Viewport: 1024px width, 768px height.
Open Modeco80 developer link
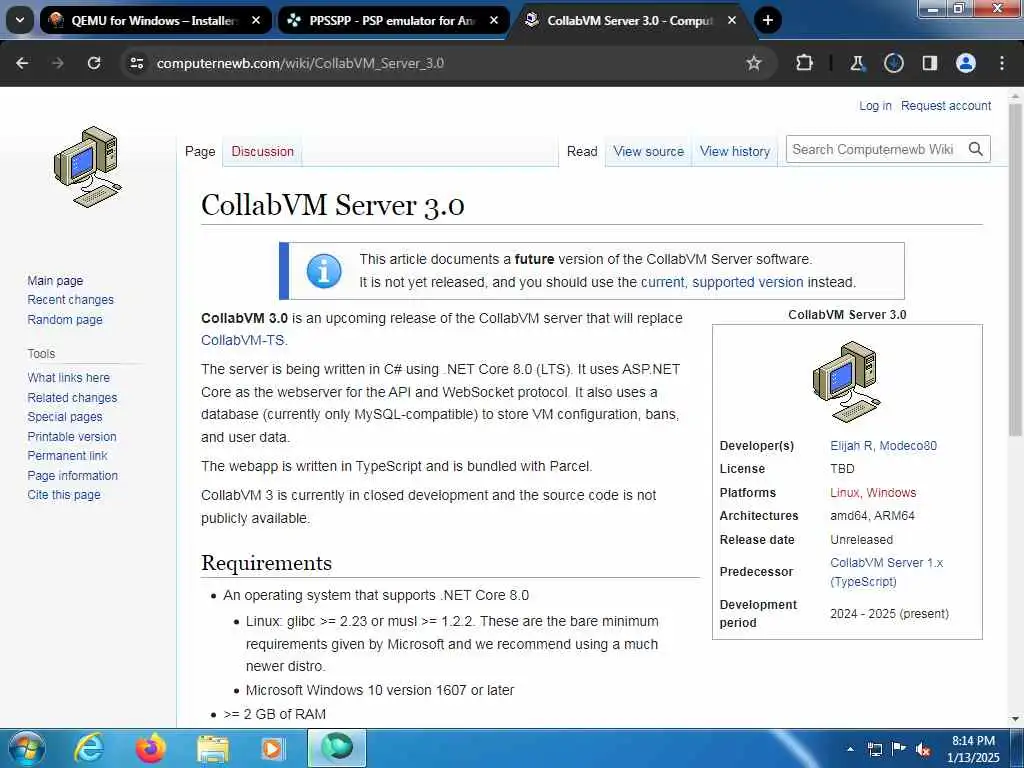(x=908, y=445)
